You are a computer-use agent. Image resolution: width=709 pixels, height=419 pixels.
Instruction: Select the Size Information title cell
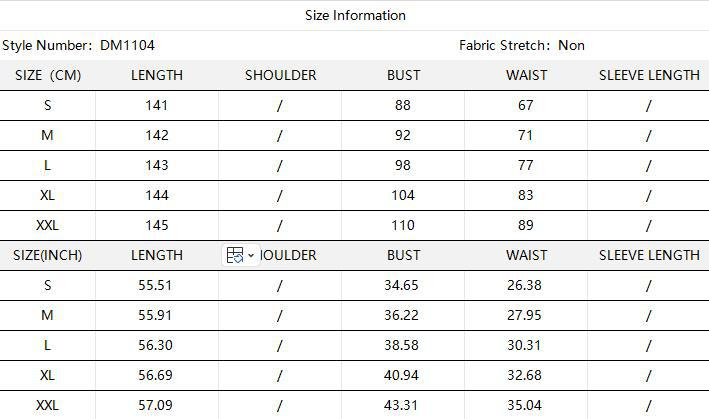point(355,15)
